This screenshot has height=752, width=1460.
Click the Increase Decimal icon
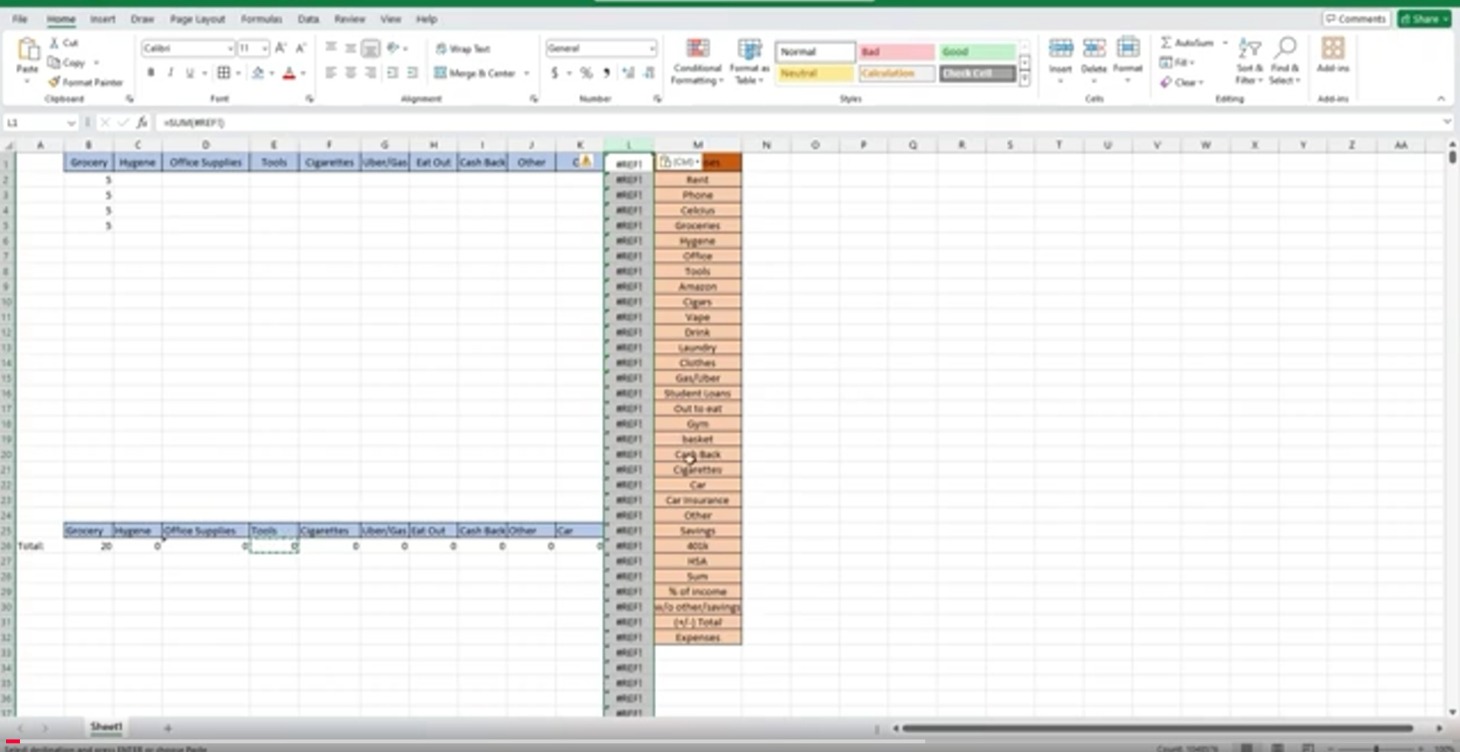(x=628, y=73)
